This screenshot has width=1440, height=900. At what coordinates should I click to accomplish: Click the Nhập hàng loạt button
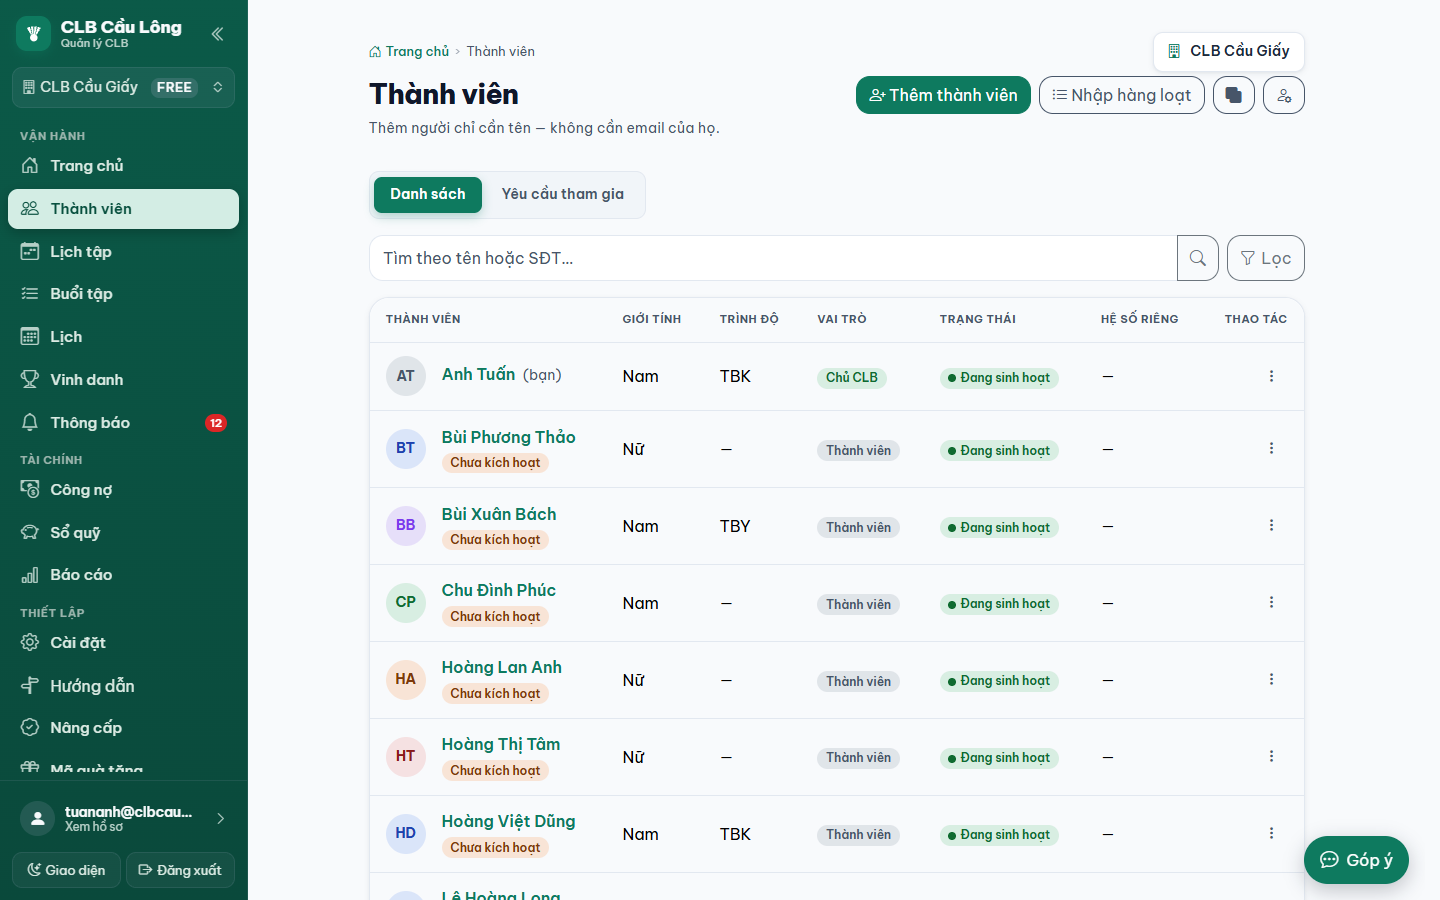pyautogui.click(x=1121, y=95)
